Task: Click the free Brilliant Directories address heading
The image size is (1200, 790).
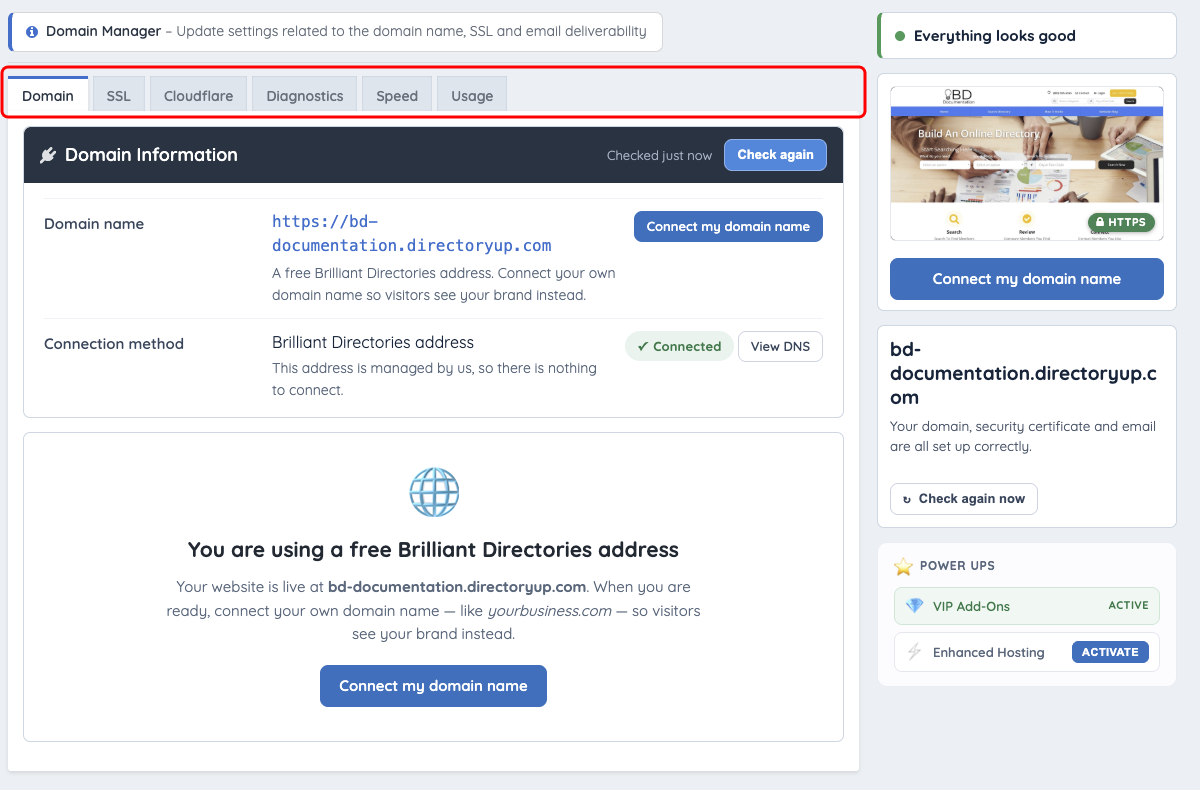Action: [x=433, y=550]
